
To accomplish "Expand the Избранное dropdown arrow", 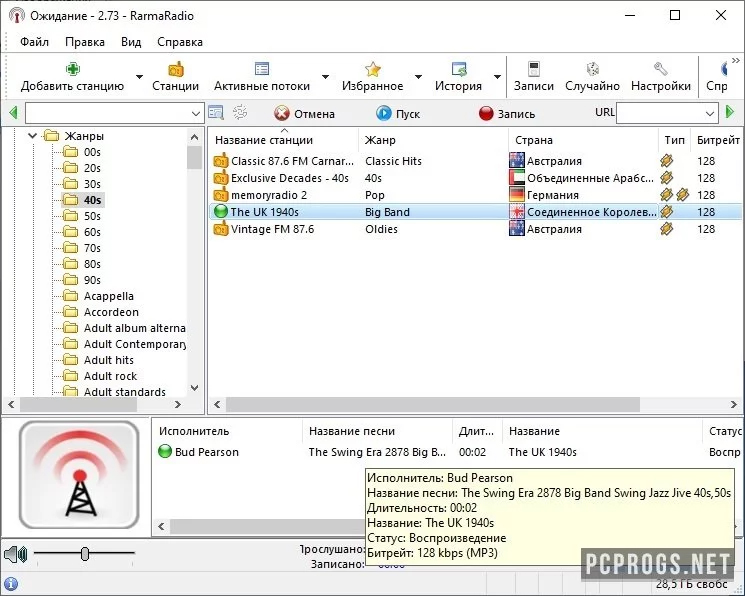I will [x=418, y=77].
